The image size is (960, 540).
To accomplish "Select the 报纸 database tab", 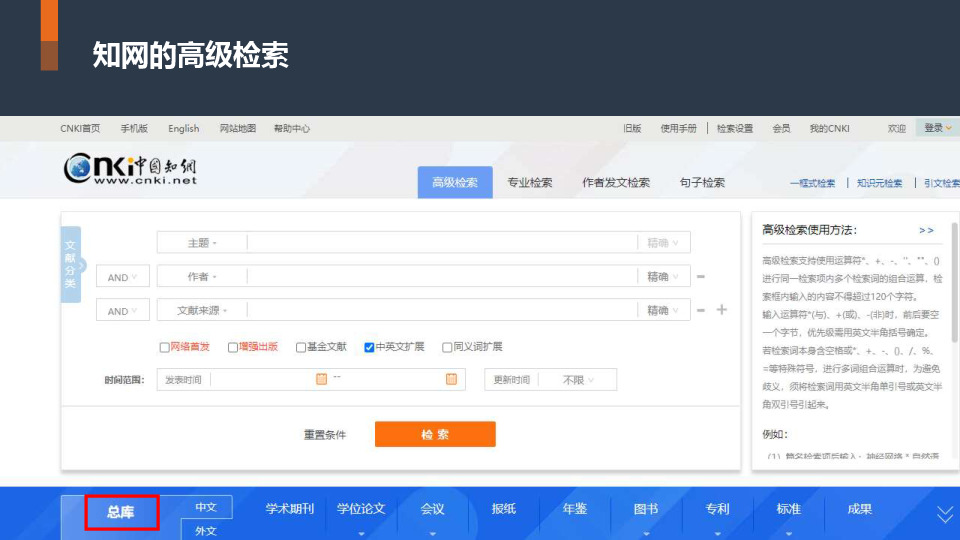I will coord(504,509).
